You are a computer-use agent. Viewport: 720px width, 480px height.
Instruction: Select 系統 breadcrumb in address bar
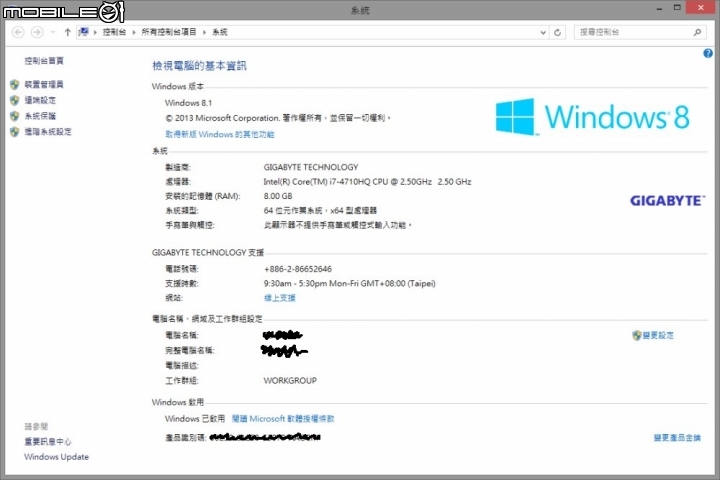[x=220, y=32]
